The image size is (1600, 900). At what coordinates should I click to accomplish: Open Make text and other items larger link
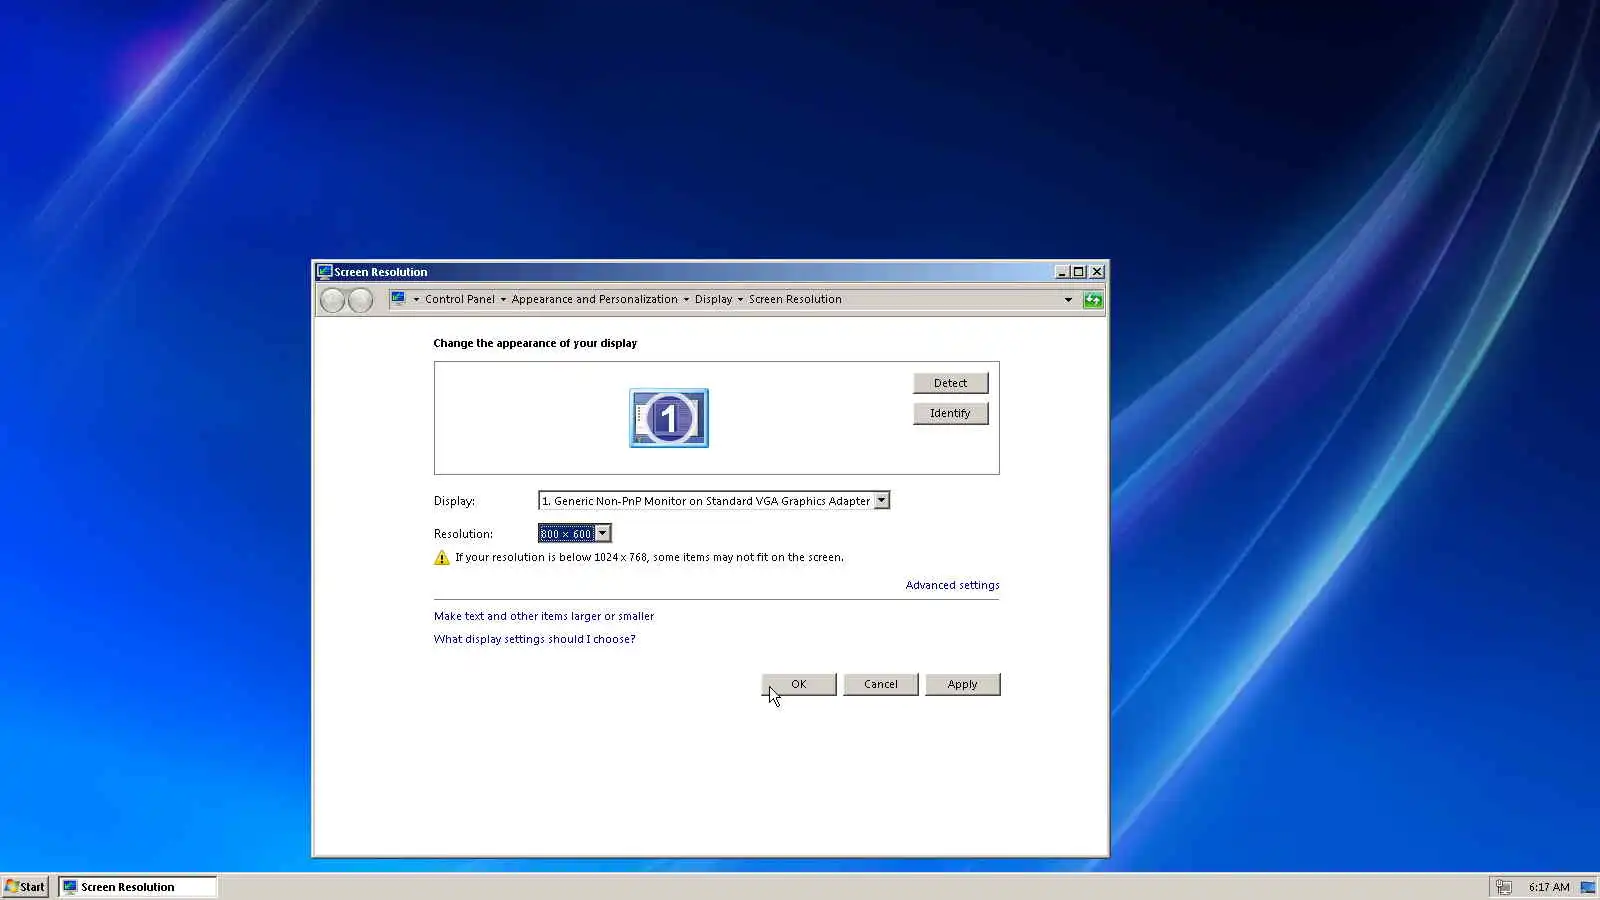(544, 616)
